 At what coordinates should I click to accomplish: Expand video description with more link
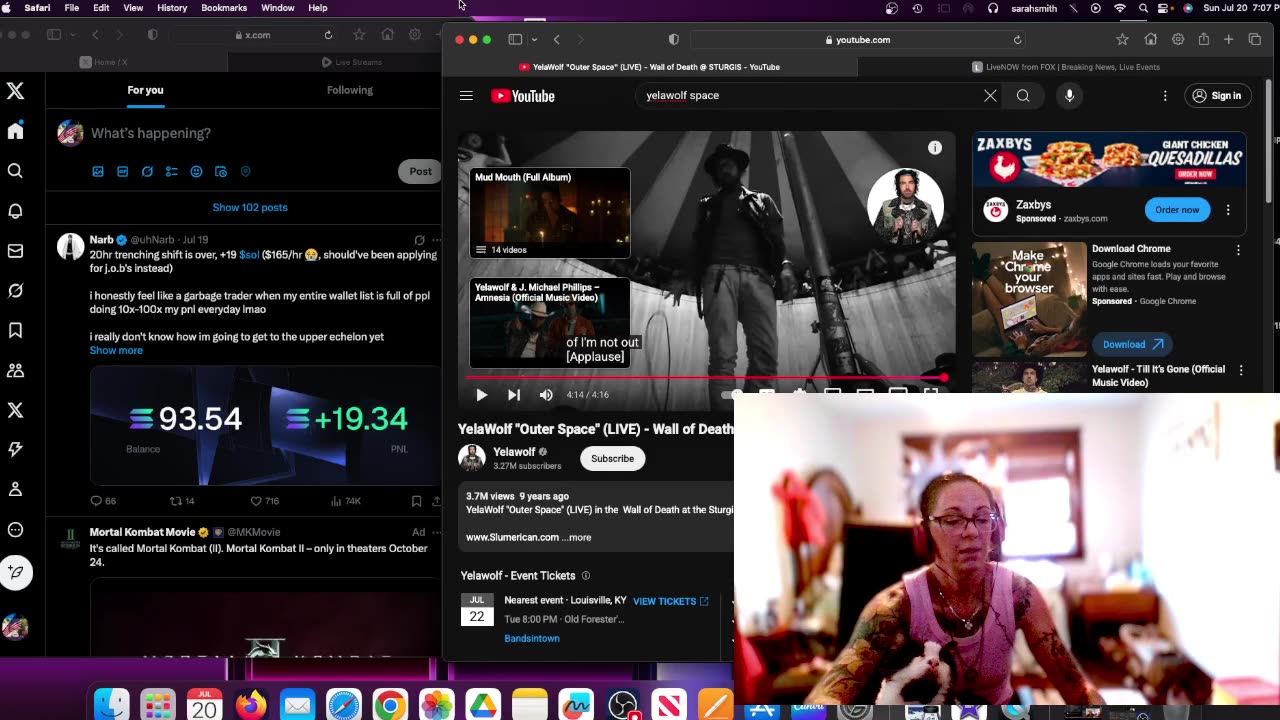(x=577, y=537)
